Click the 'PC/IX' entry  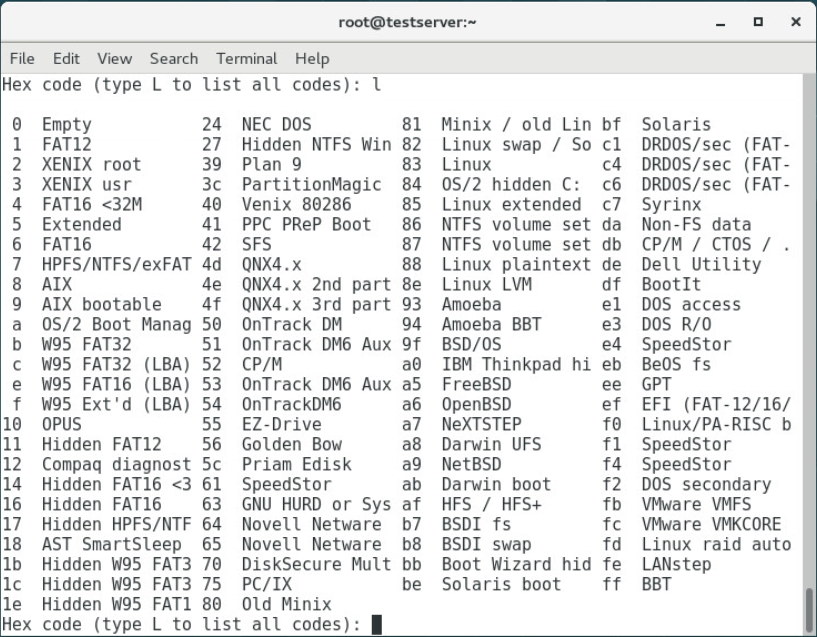pyautogui.click(x=267, y=584)
